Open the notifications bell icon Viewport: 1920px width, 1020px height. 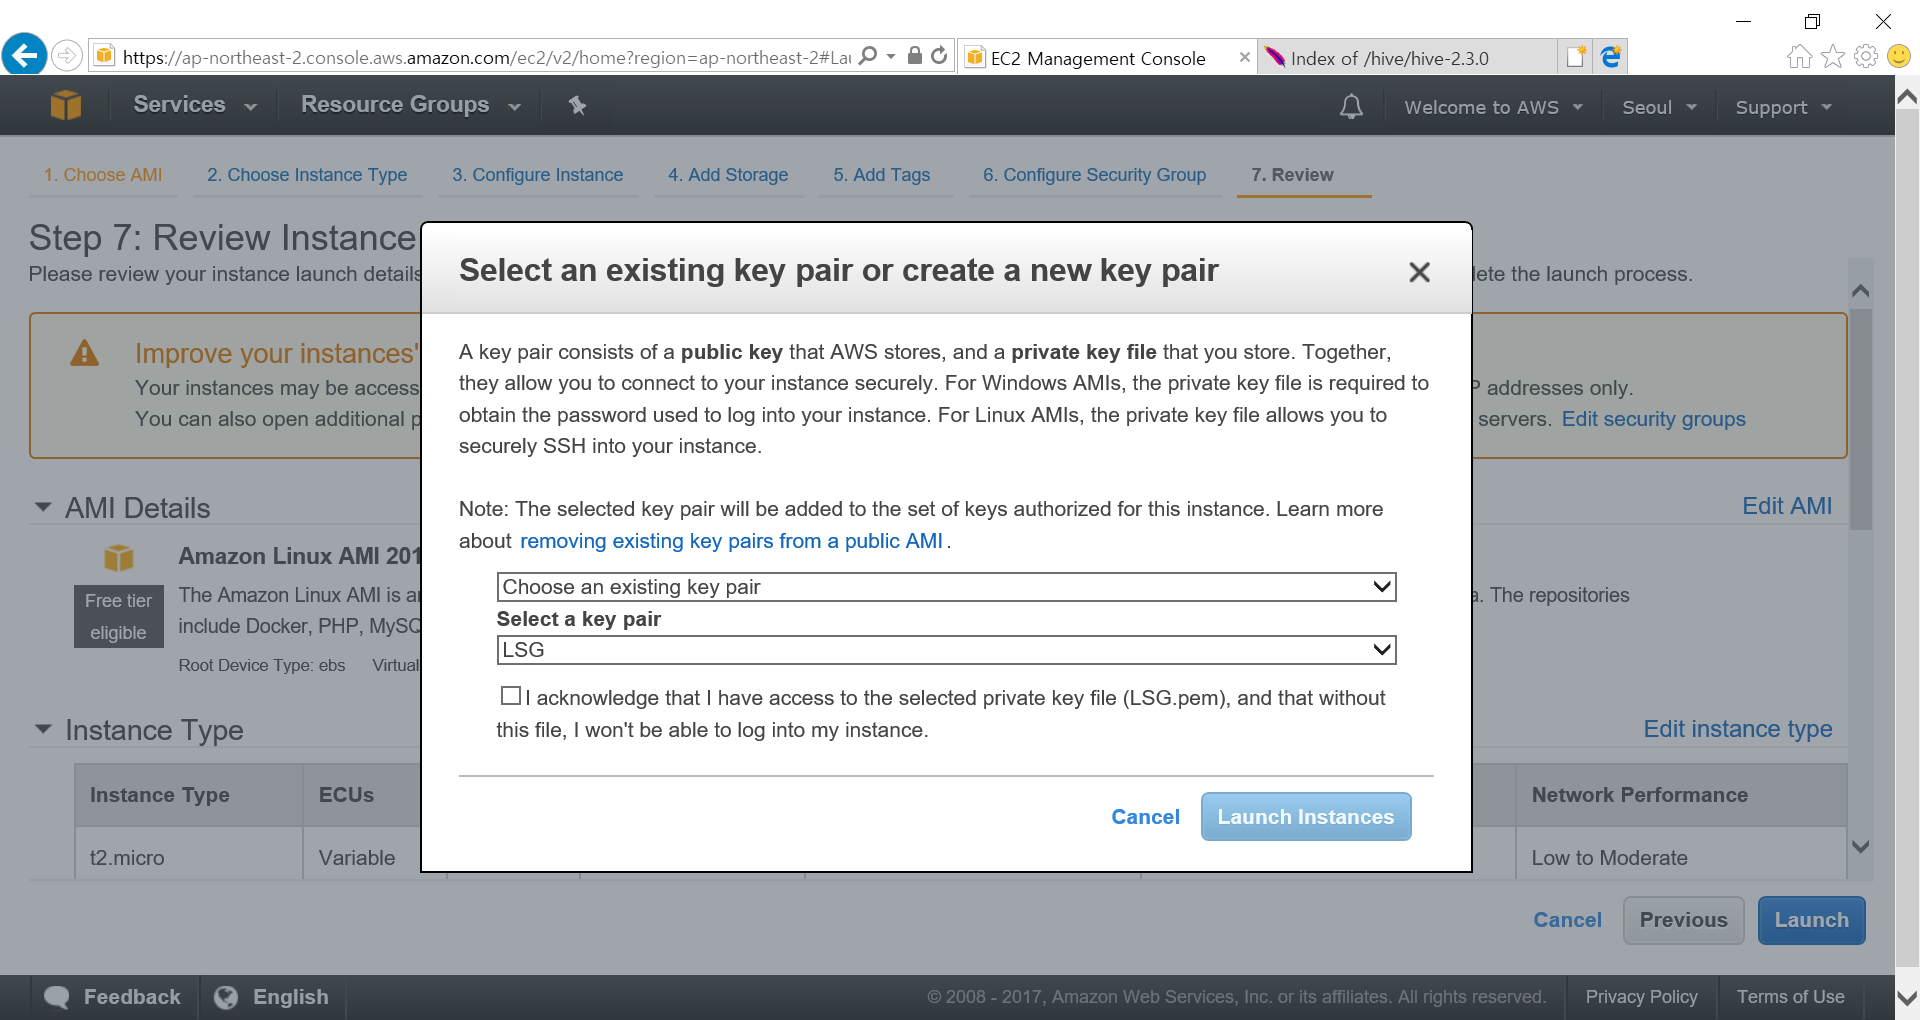click(x=1351, y=106)
